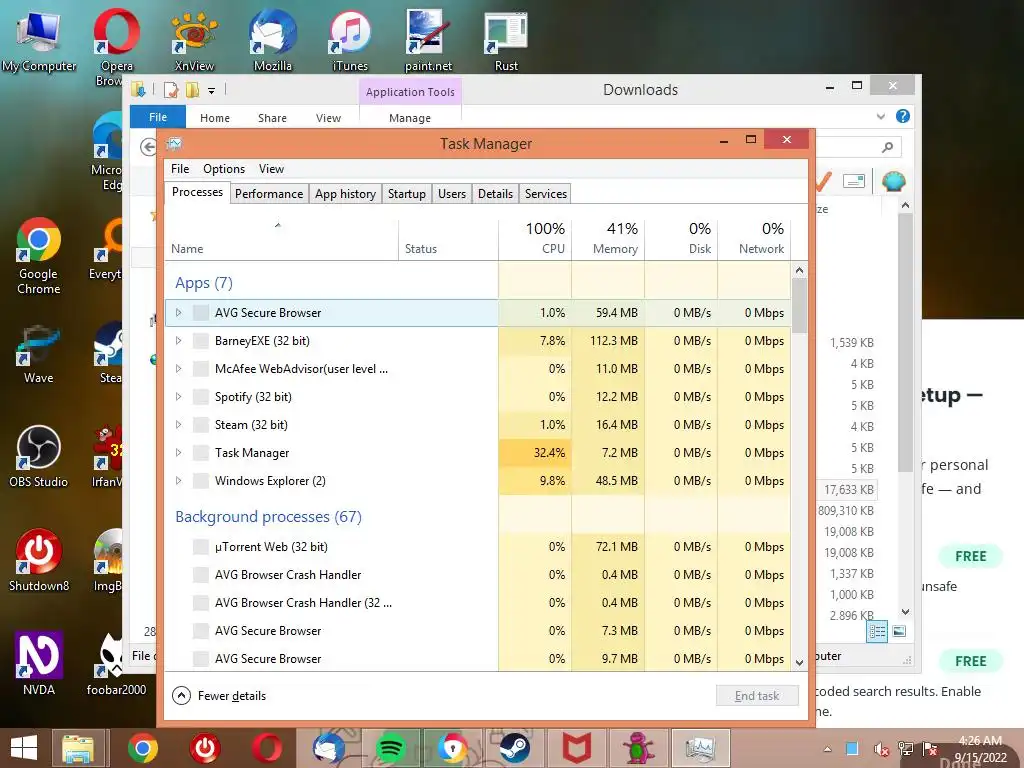The height and width of the screenshot is (768, 1024).
Task: Open Task Manager File menu
Action: pos(180,169)
